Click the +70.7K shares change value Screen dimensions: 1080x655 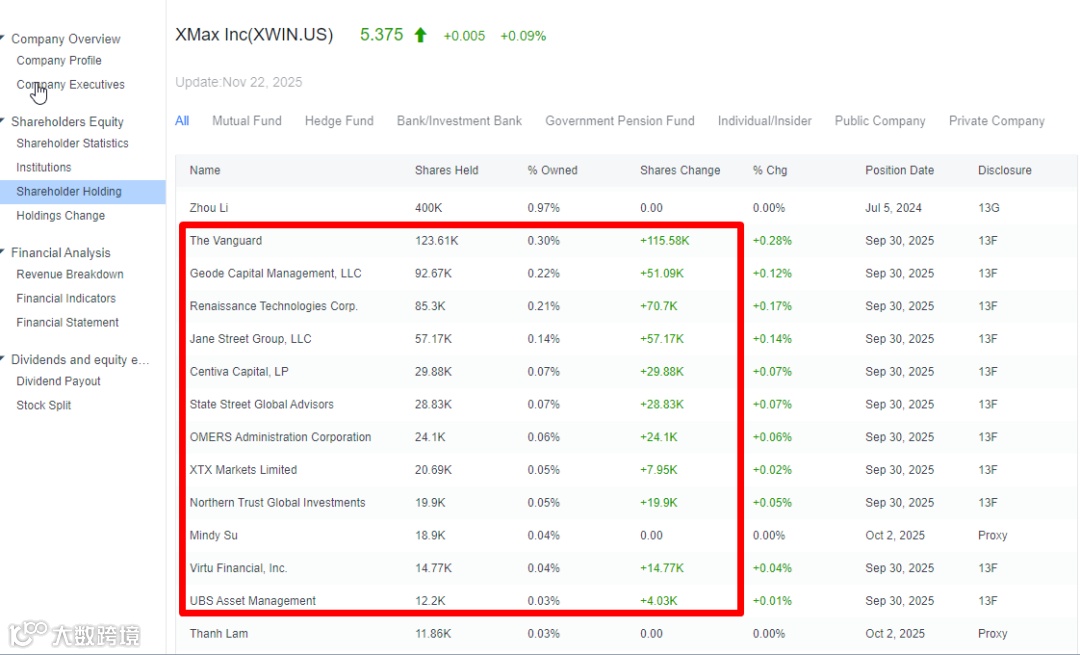click(658, 306)
